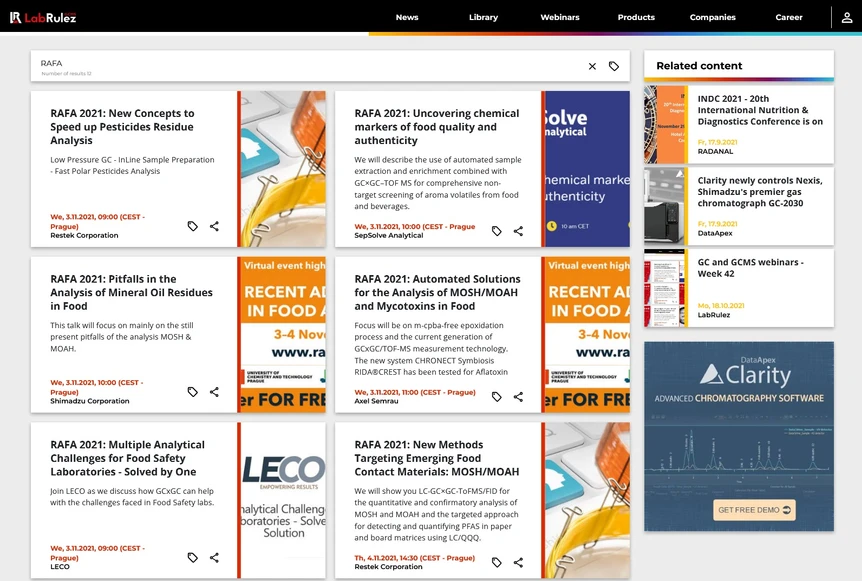Open the News menu
Image resolution: width=862 pixels, height=581 pixels.
(407, 18)
